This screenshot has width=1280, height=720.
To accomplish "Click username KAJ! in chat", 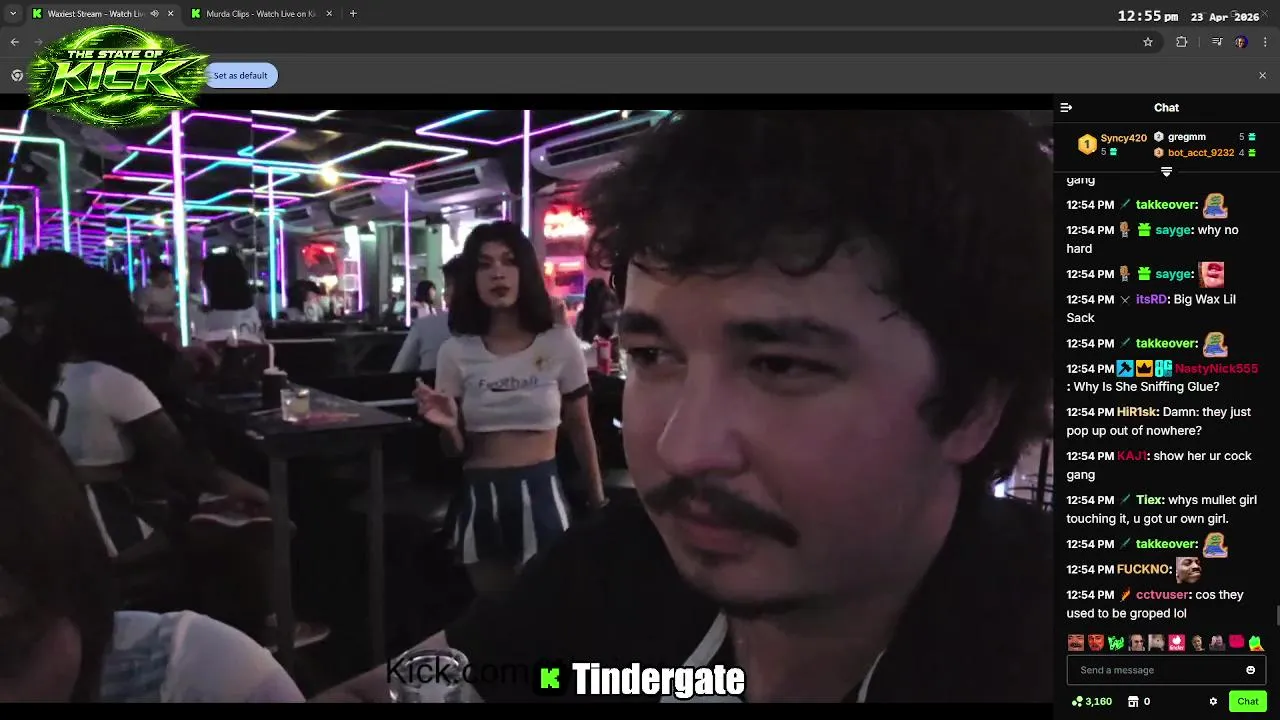I will (1131, 456).
